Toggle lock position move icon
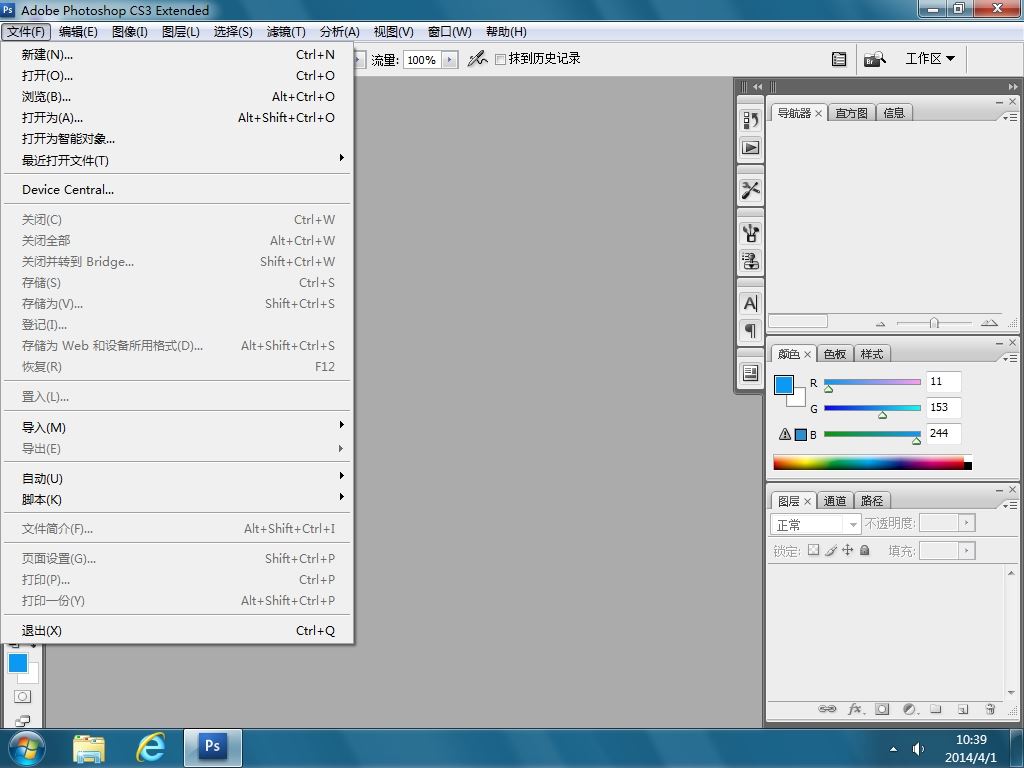The width and height of the screenshot is (1024, 768). (x=847, y=550)
